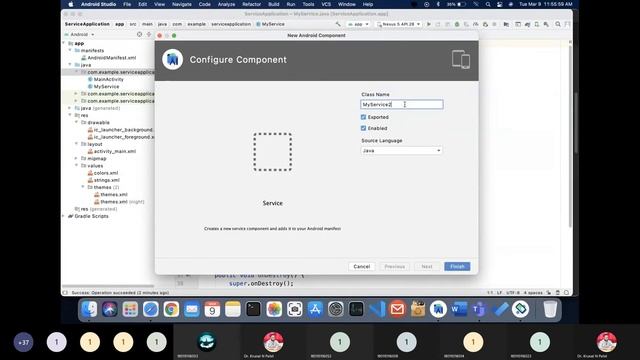Click the Cancel button

[x=362, y=267]
